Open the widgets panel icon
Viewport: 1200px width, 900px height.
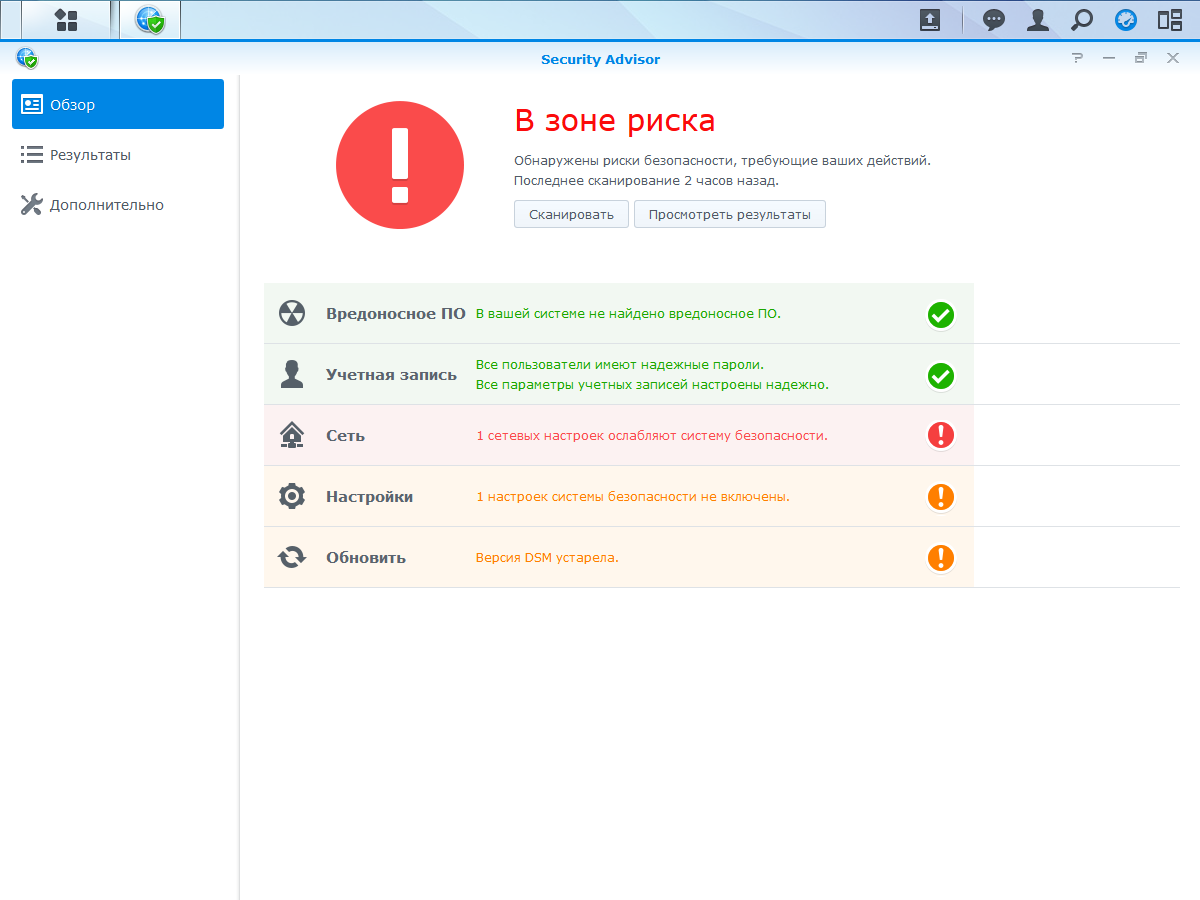[1170, 20]
